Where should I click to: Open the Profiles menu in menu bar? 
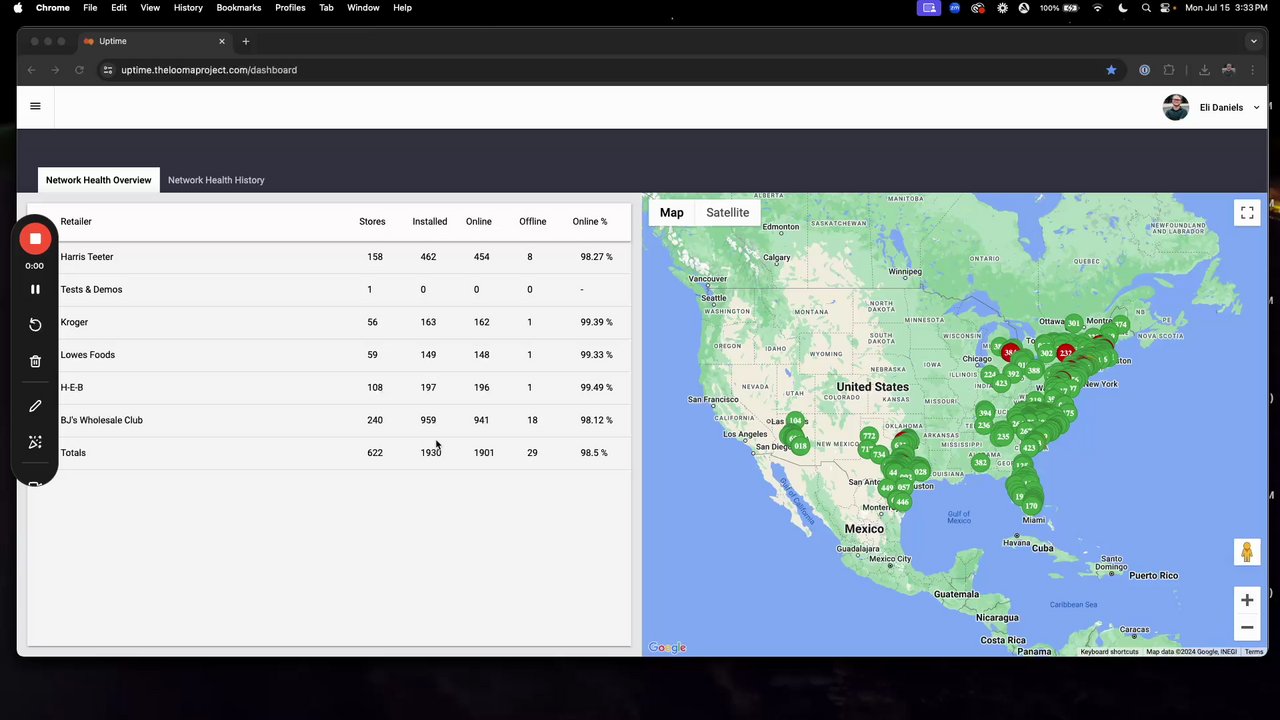click(290, 7)
